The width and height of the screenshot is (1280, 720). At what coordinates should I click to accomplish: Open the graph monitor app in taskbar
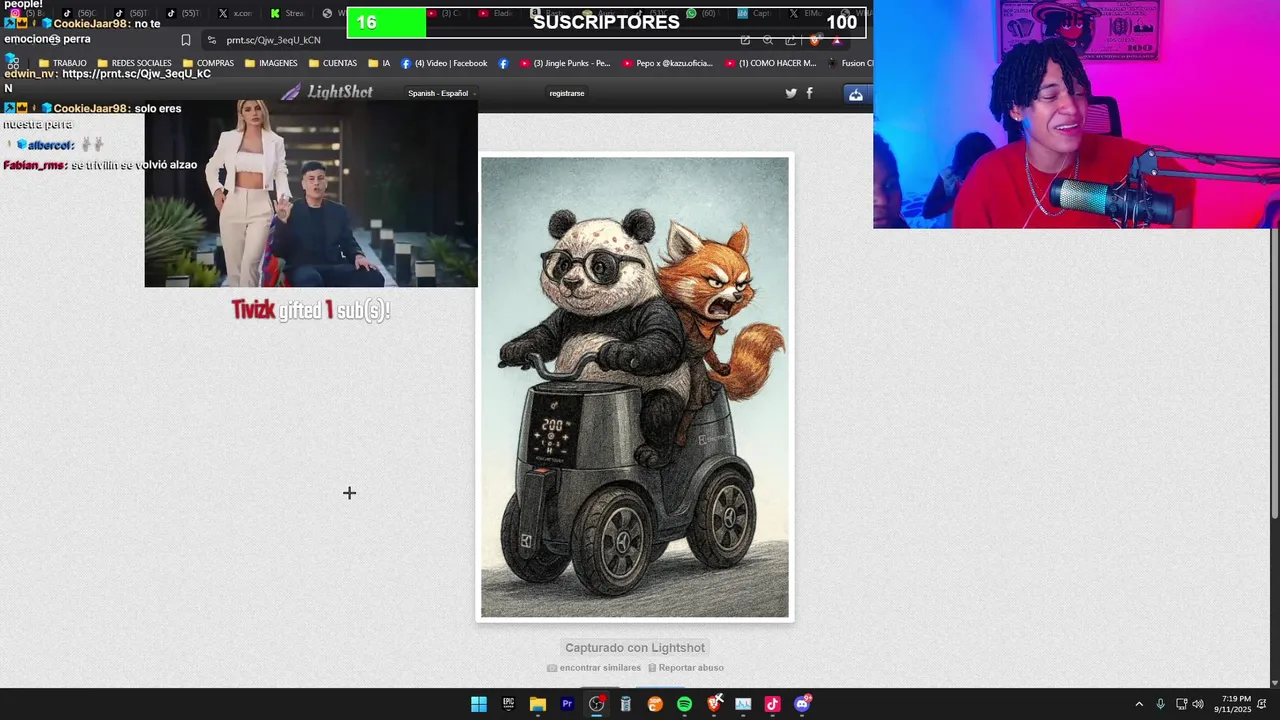pos(743,704)
